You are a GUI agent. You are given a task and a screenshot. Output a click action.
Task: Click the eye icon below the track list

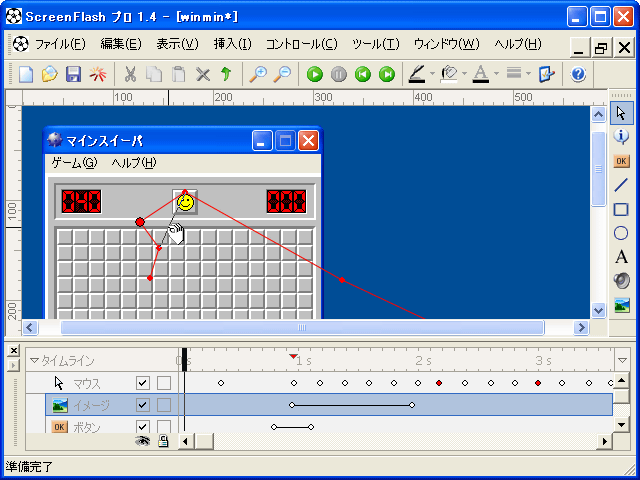pyautogui.click(x=142, y=441)
